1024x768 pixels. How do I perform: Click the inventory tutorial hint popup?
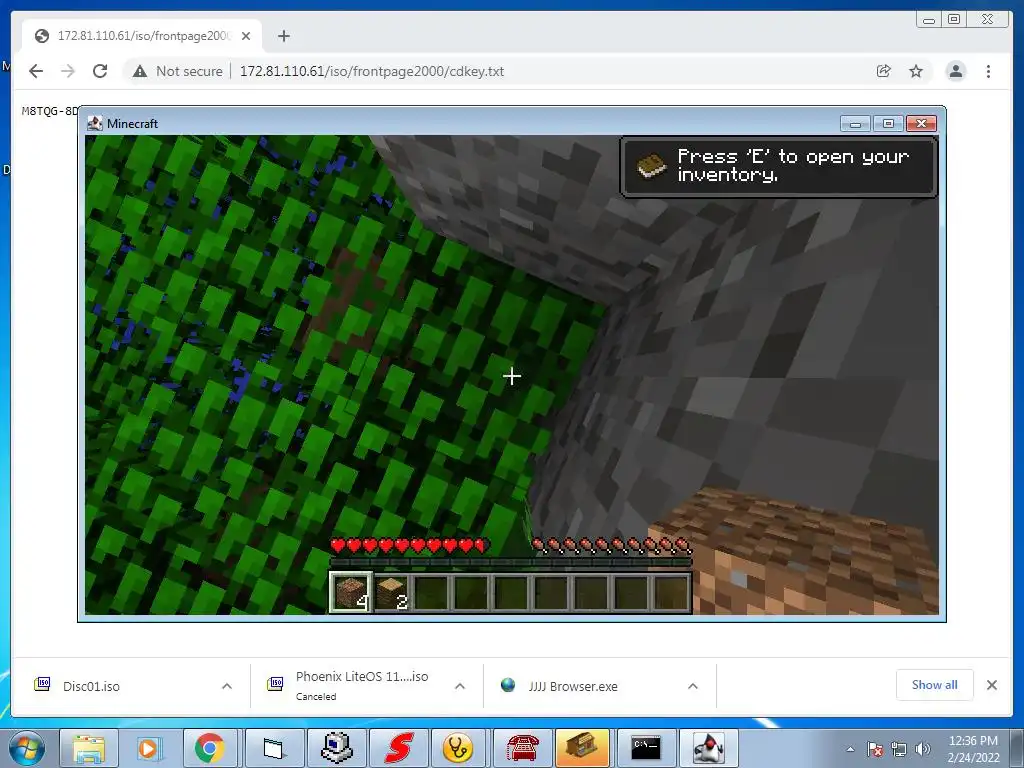(x=778, y=167)
